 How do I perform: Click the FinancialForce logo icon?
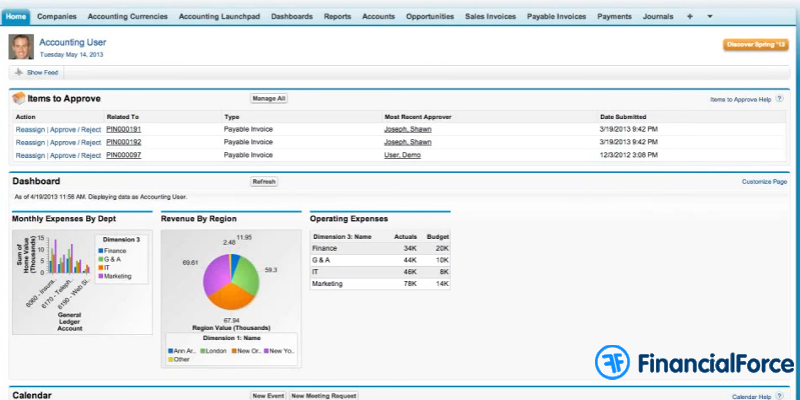[611, 362]
